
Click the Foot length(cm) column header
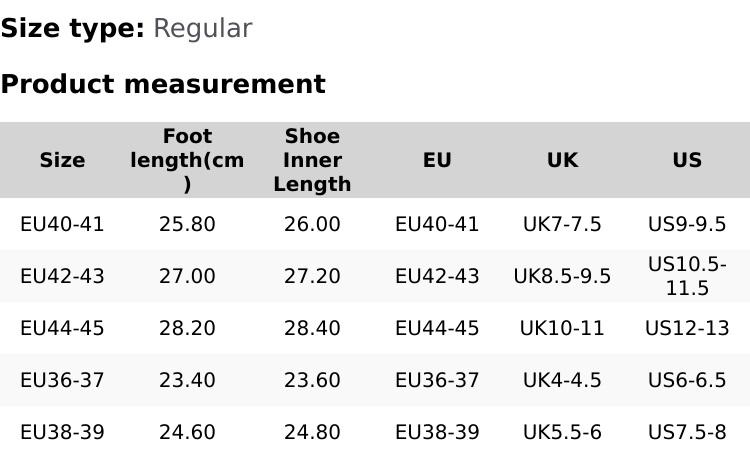[x=187, y=160]
